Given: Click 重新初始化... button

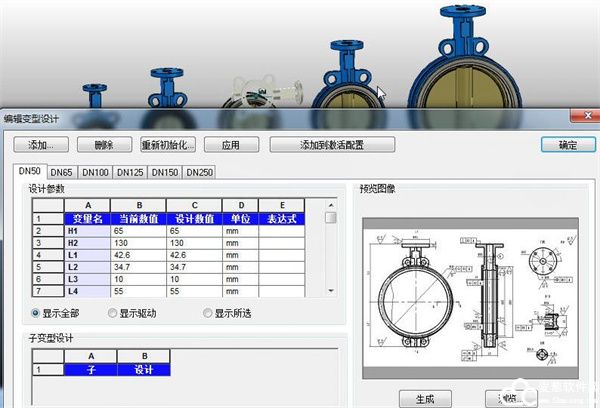Looking at the screenshot, I should [169, 145].
